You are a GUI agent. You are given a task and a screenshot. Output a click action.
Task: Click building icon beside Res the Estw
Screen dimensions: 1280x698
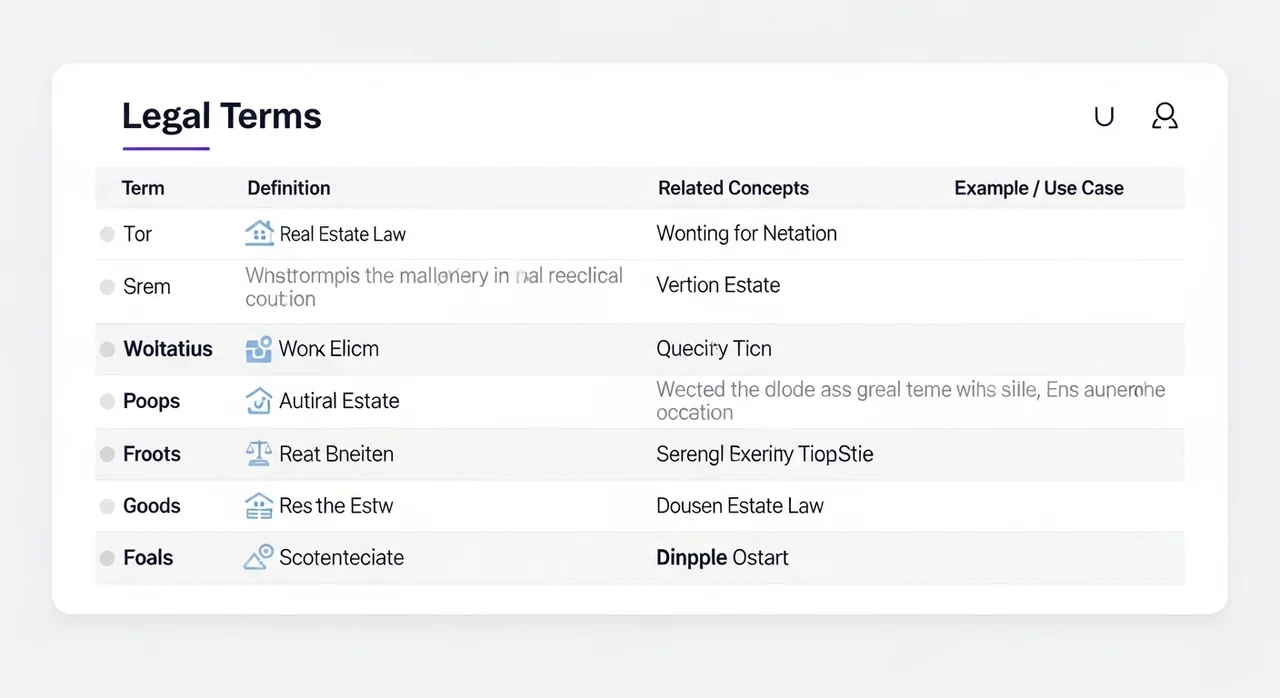259,506
